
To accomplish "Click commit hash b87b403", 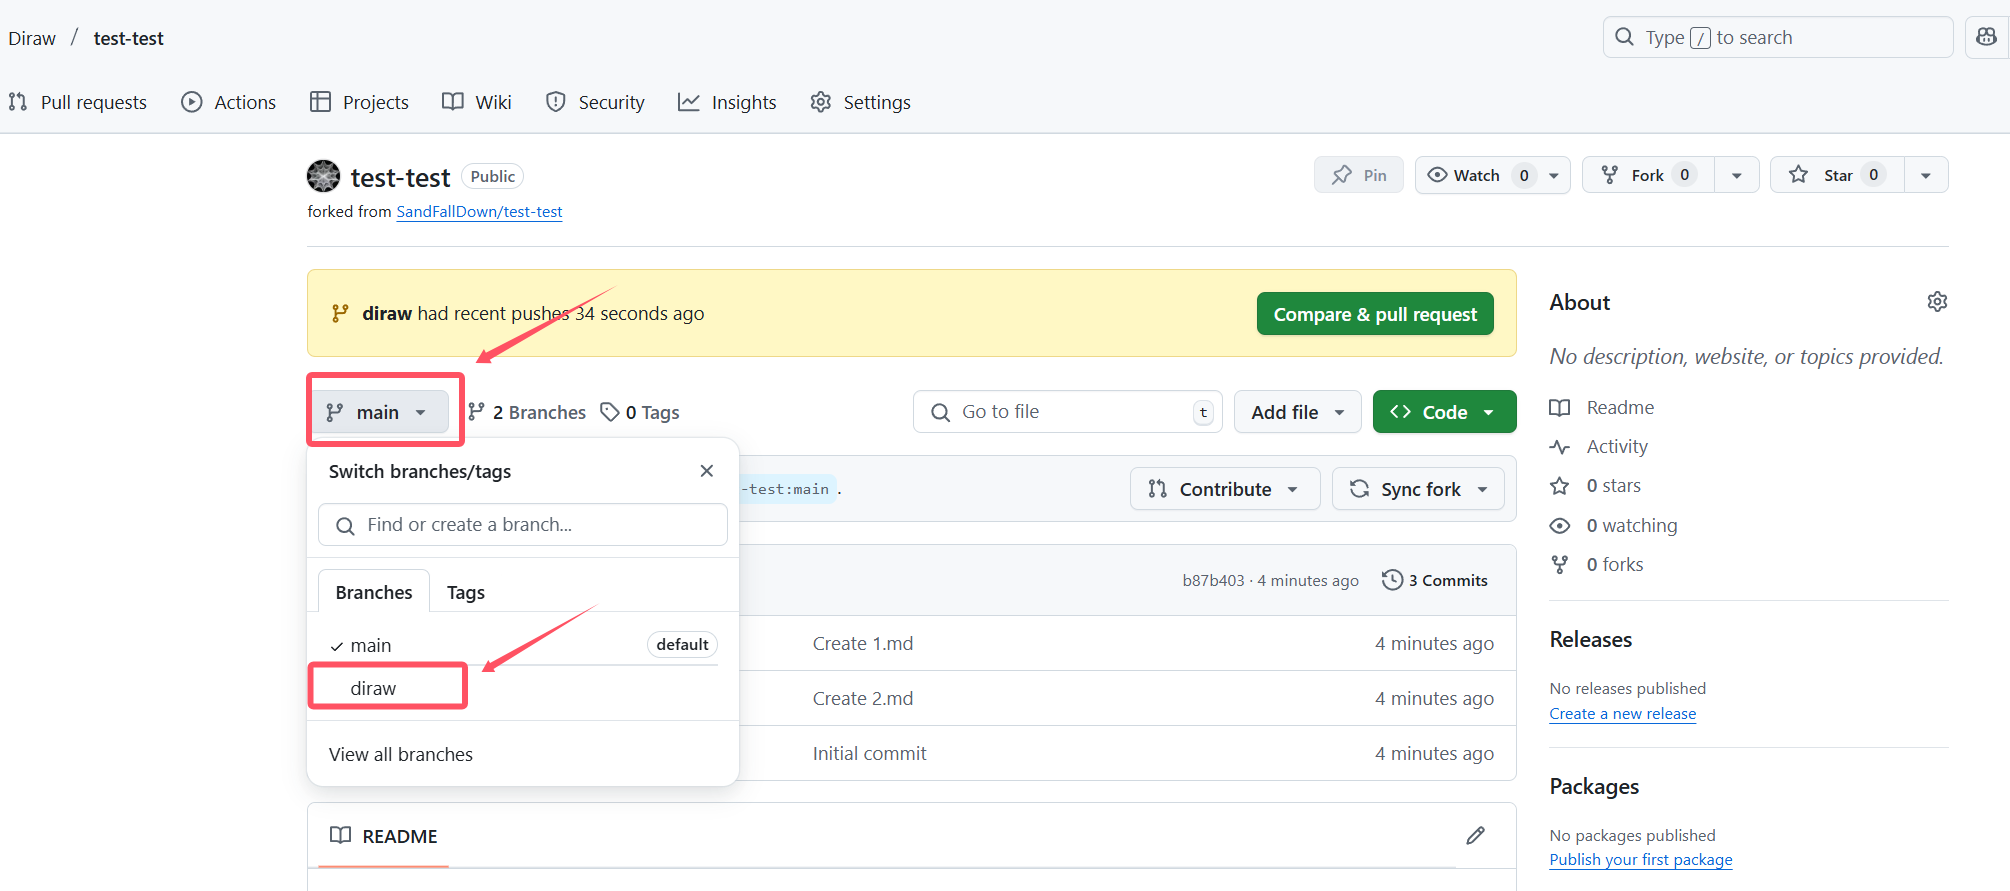I will [1213, 581].
